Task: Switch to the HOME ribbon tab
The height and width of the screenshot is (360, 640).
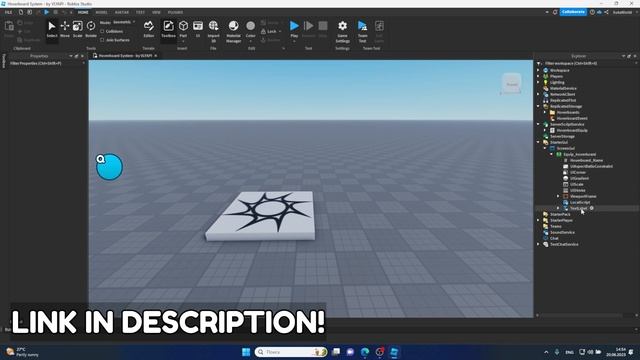Action: [x=83, y=12]
